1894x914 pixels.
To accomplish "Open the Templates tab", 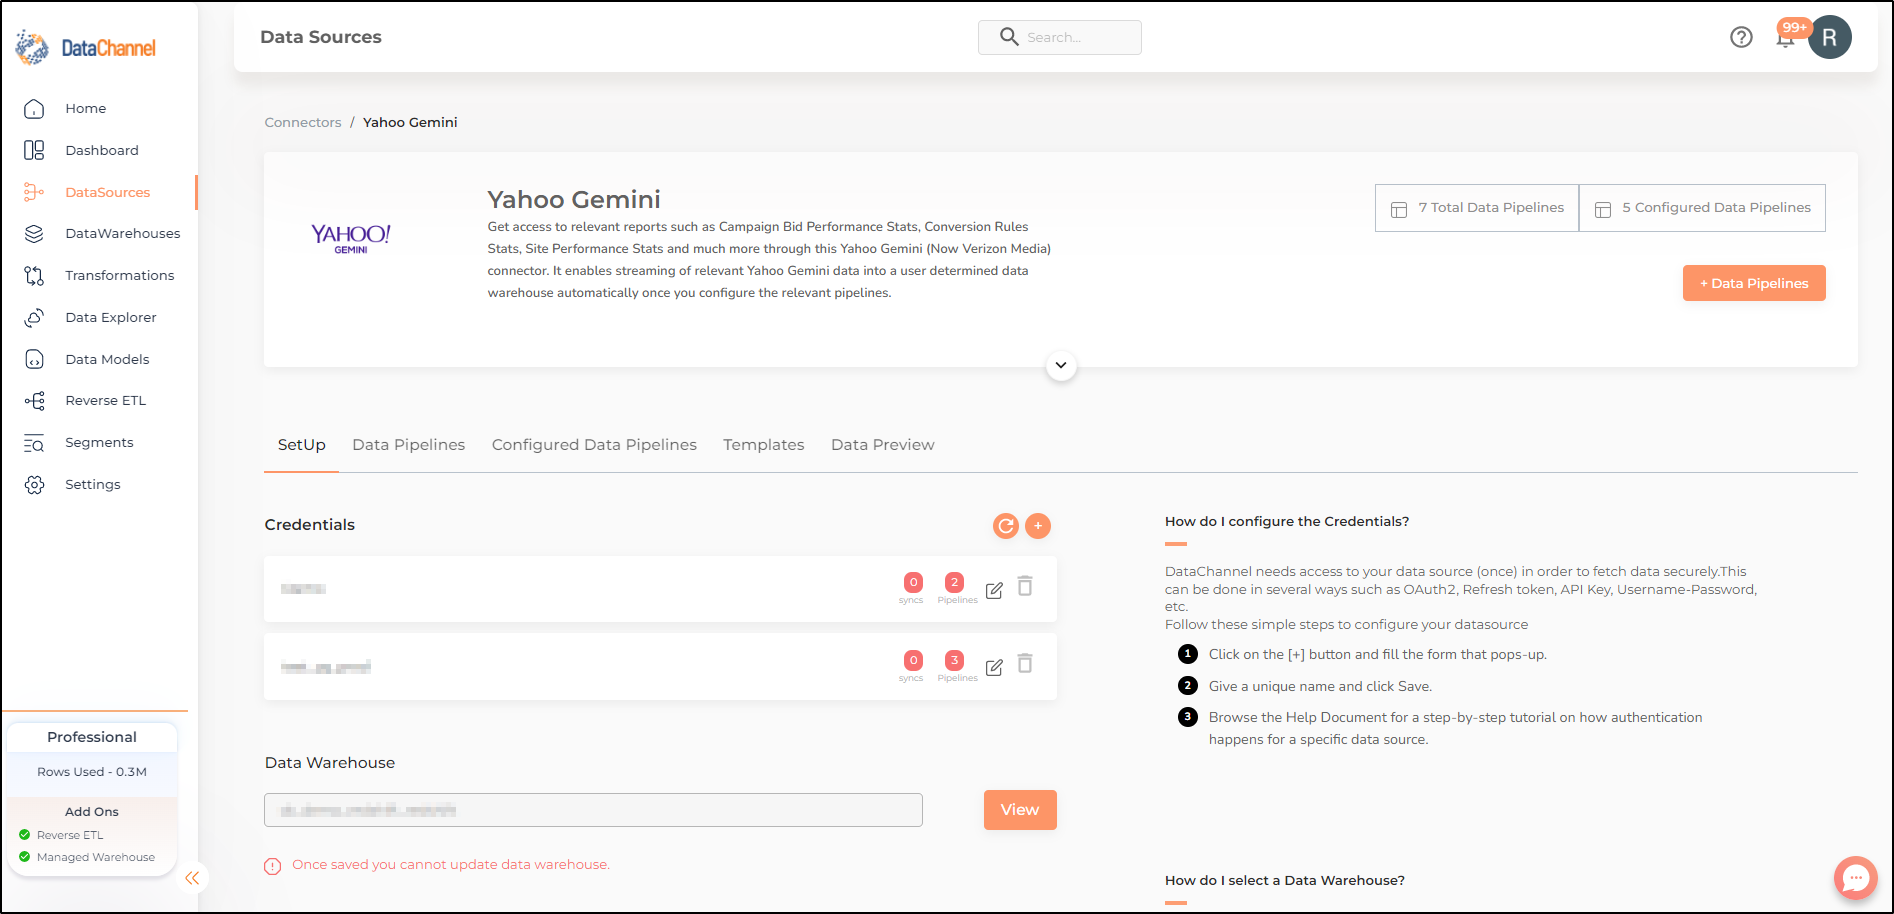I will 763,445.
